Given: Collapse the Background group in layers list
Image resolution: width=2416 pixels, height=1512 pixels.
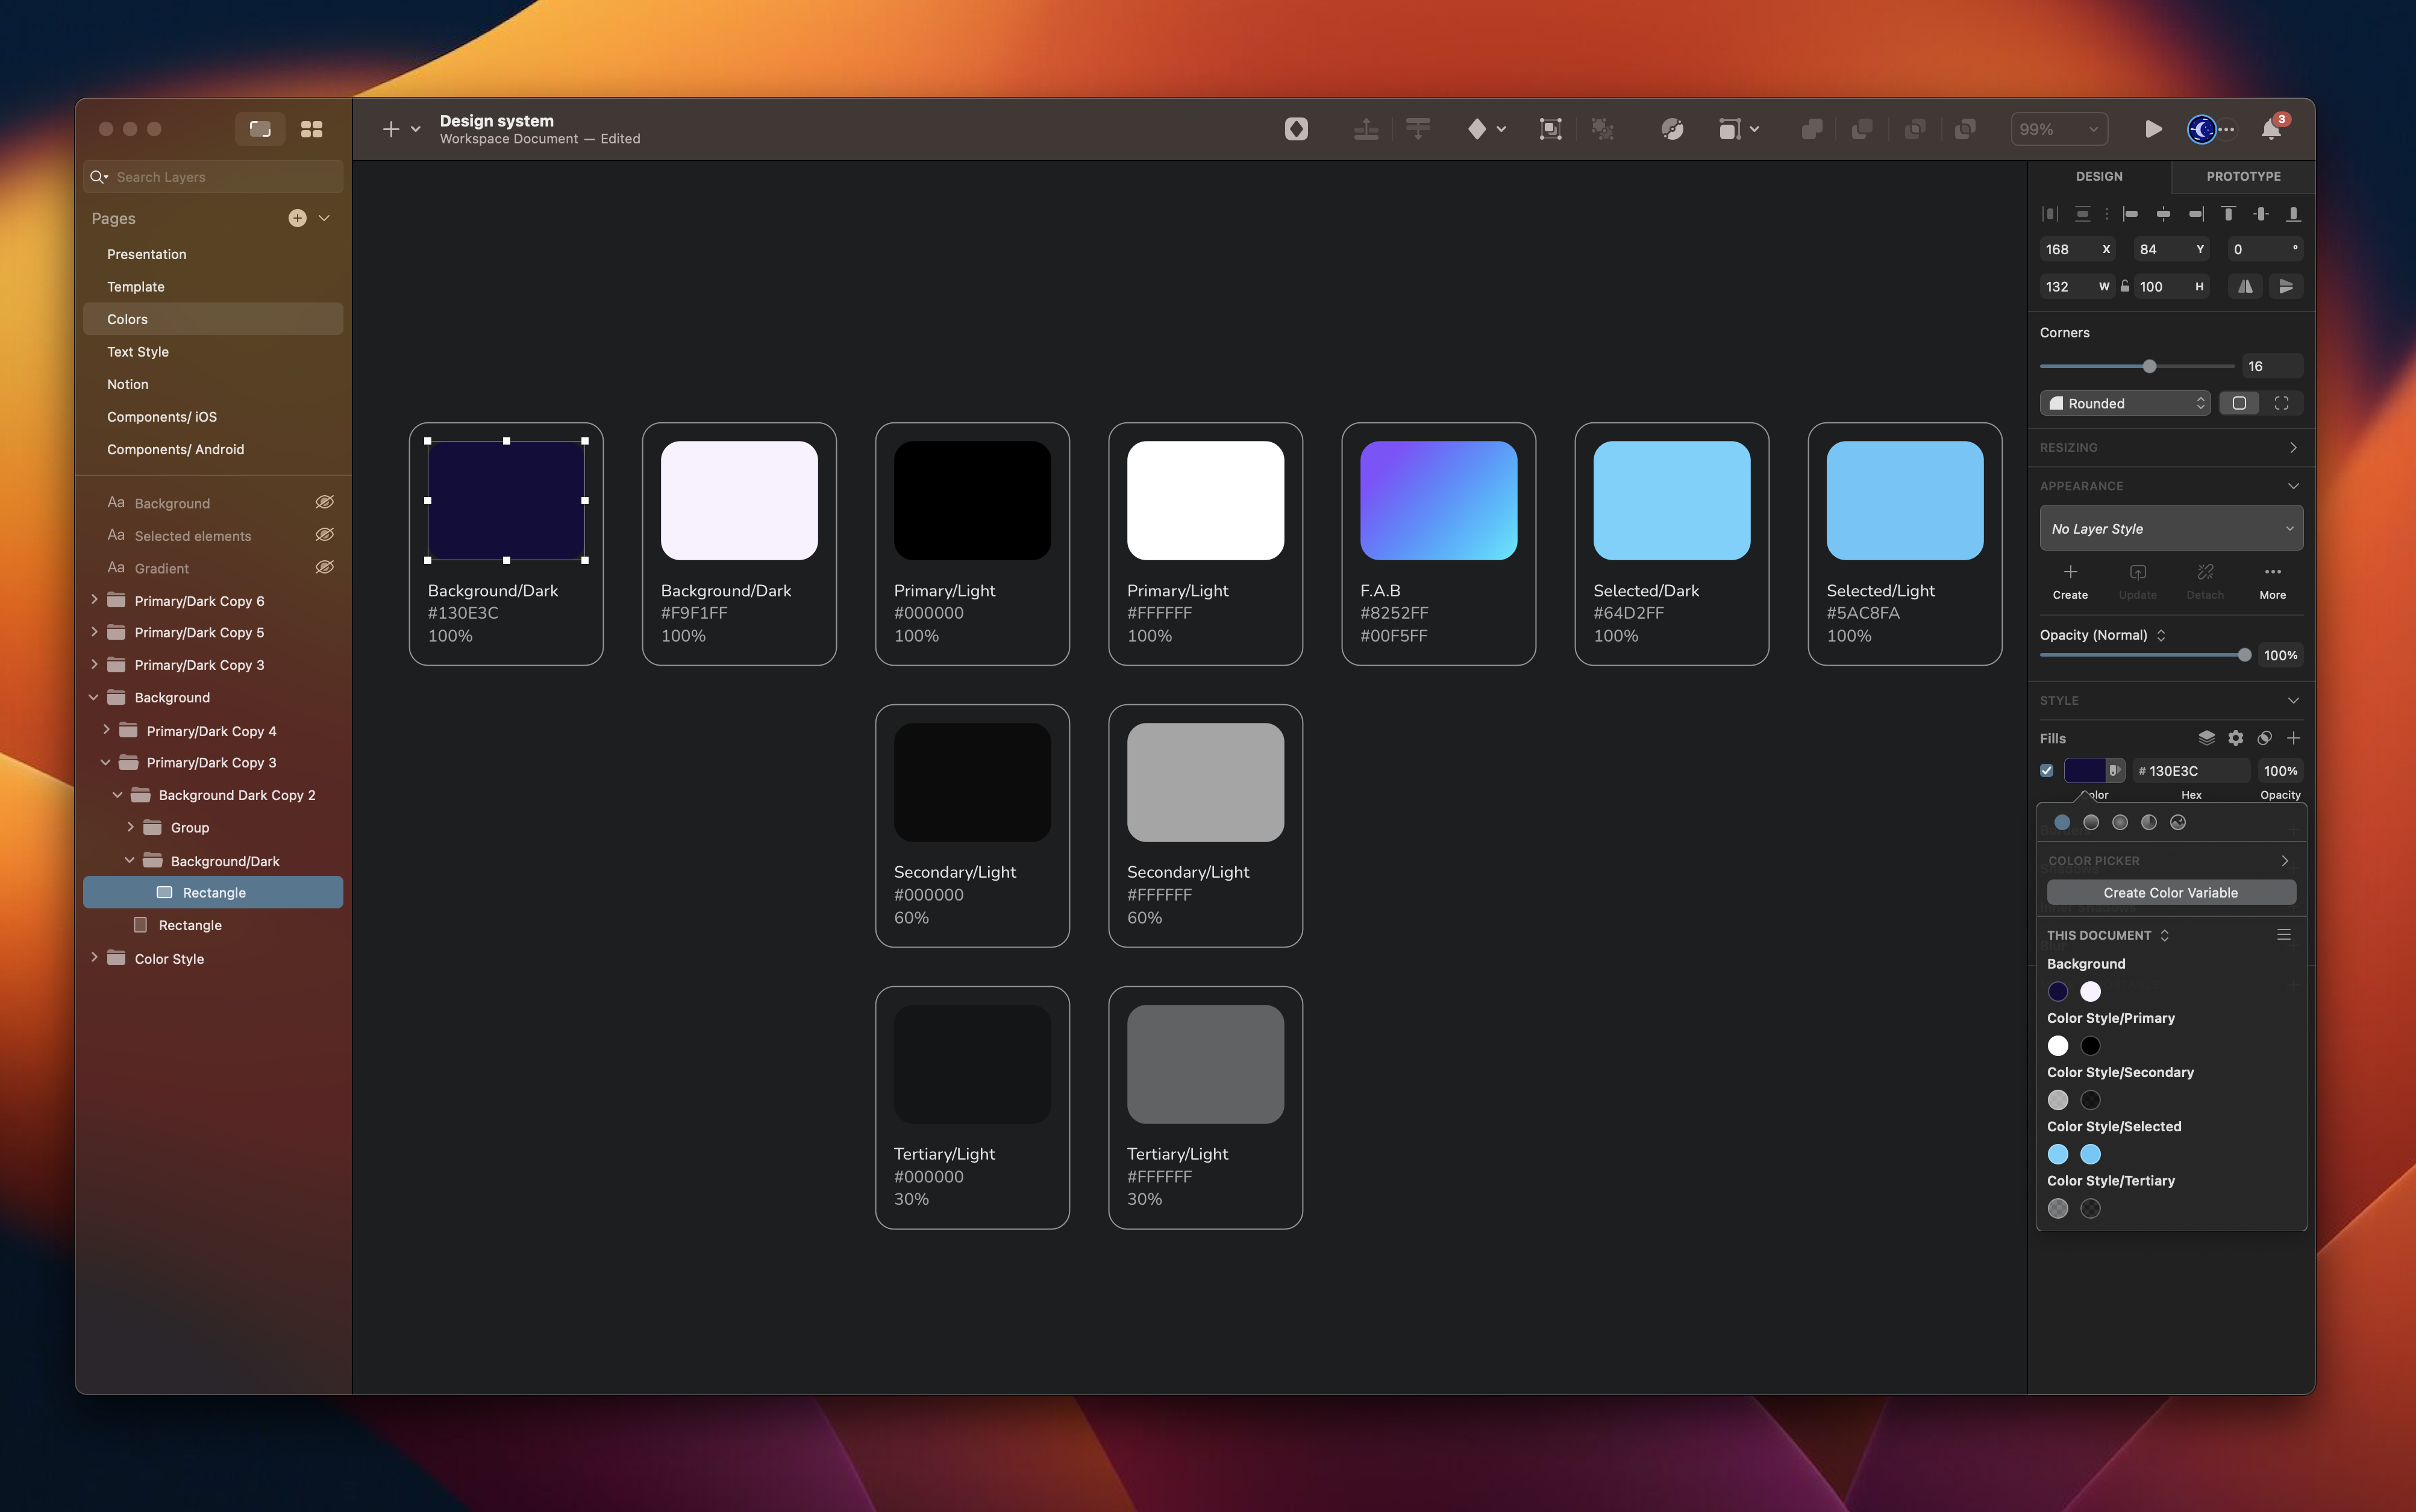Looking at the screenshot, I should (x=94, y=697).
